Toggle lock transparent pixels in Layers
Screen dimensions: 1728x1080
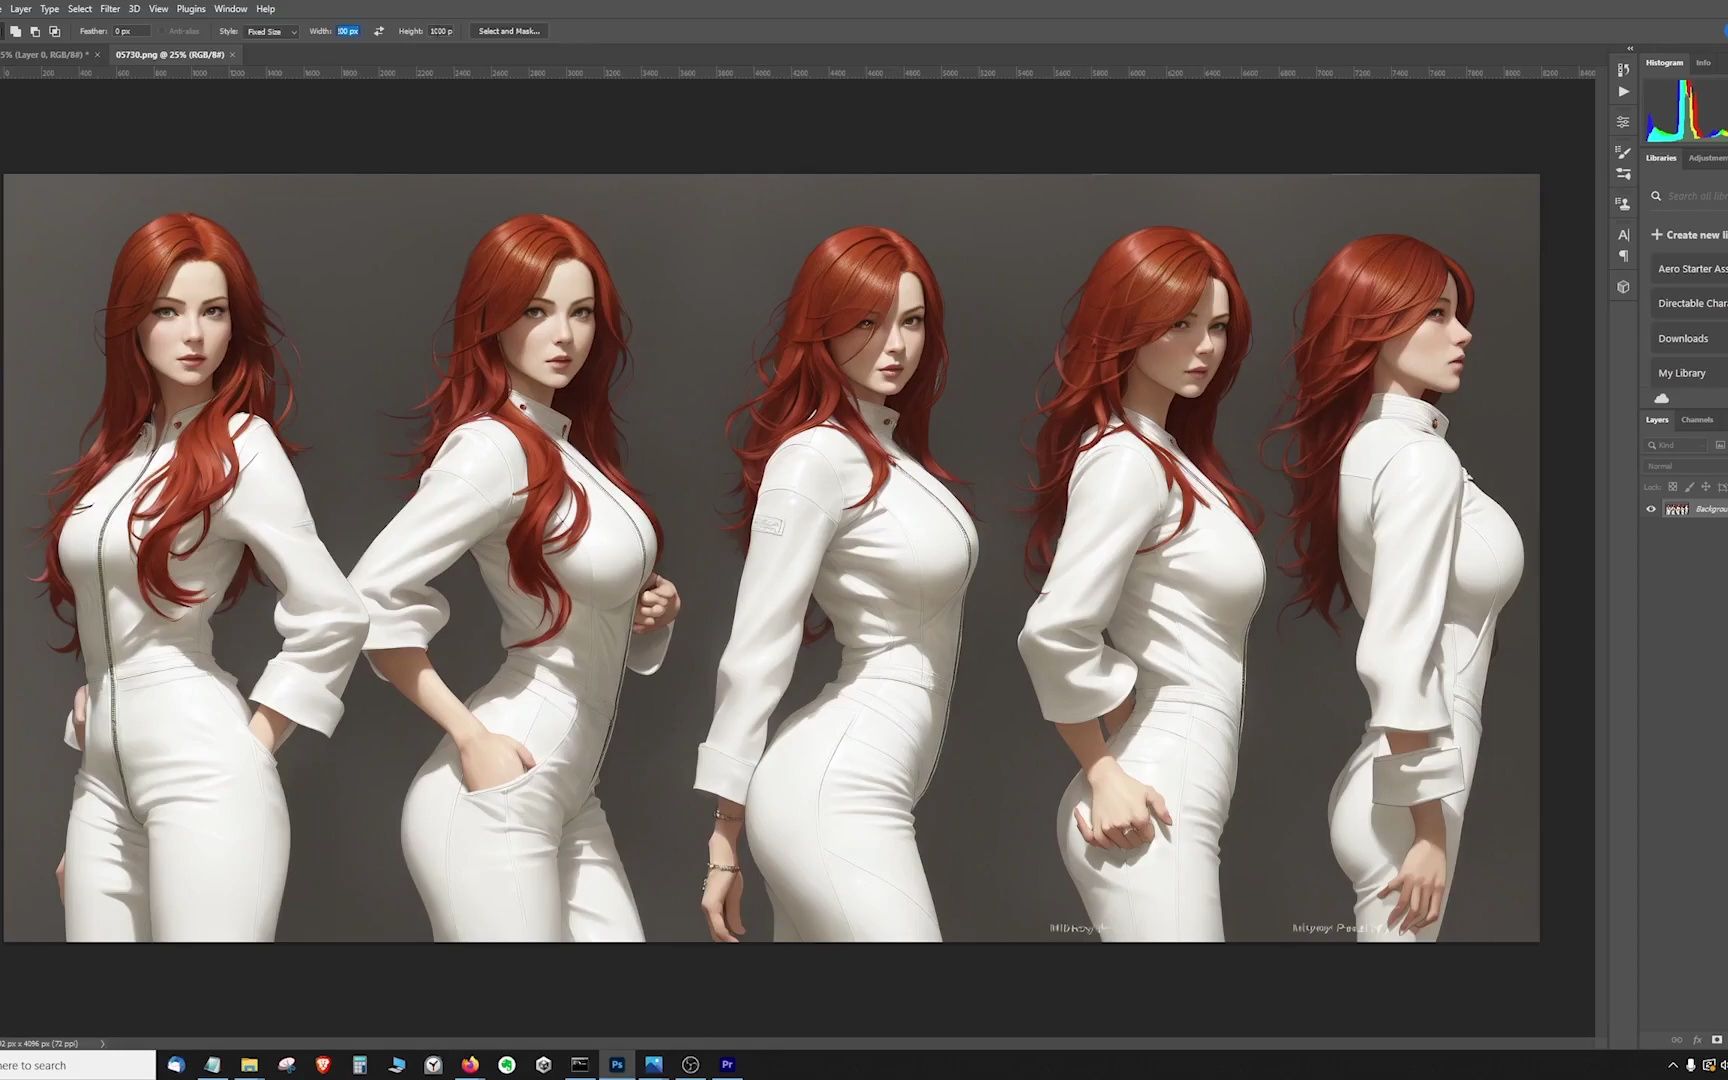(x=1672, y=487)
